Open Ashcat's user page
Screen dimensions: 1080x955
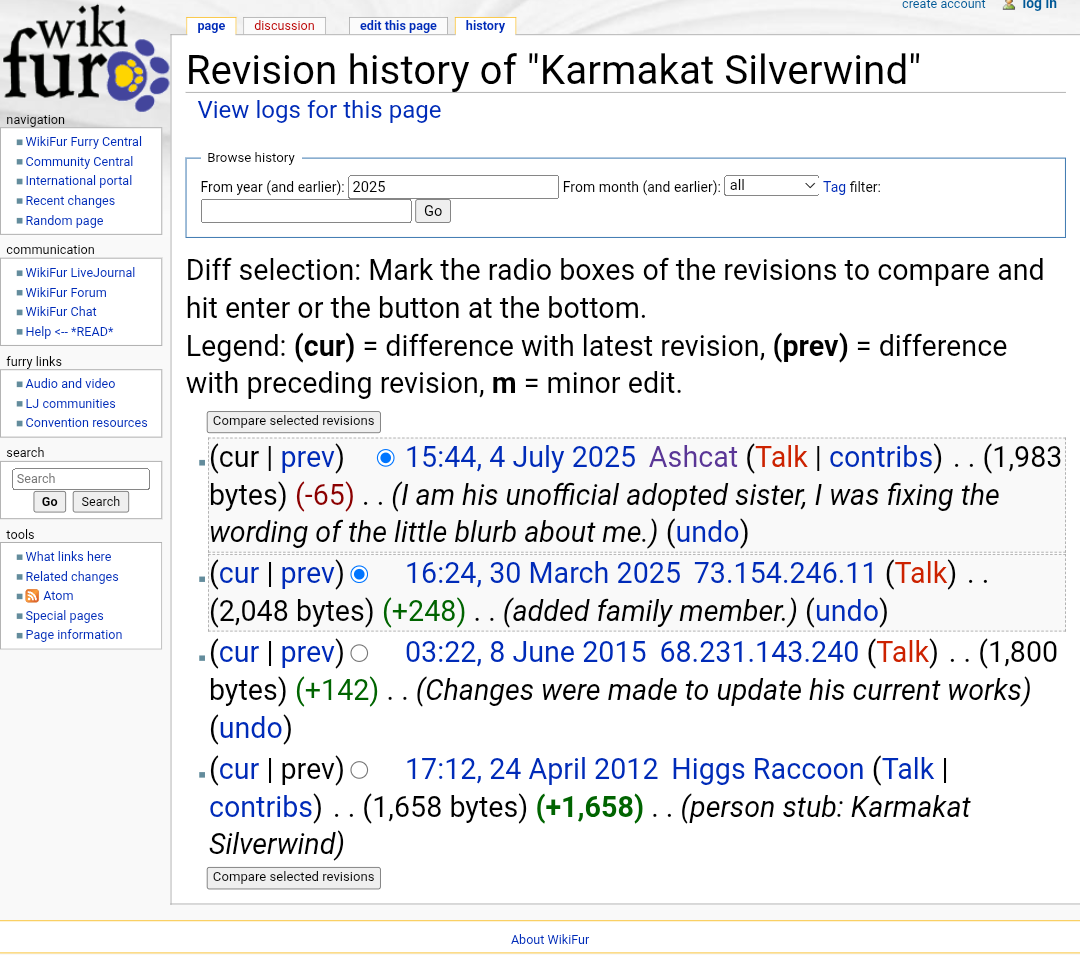point(693,458)
